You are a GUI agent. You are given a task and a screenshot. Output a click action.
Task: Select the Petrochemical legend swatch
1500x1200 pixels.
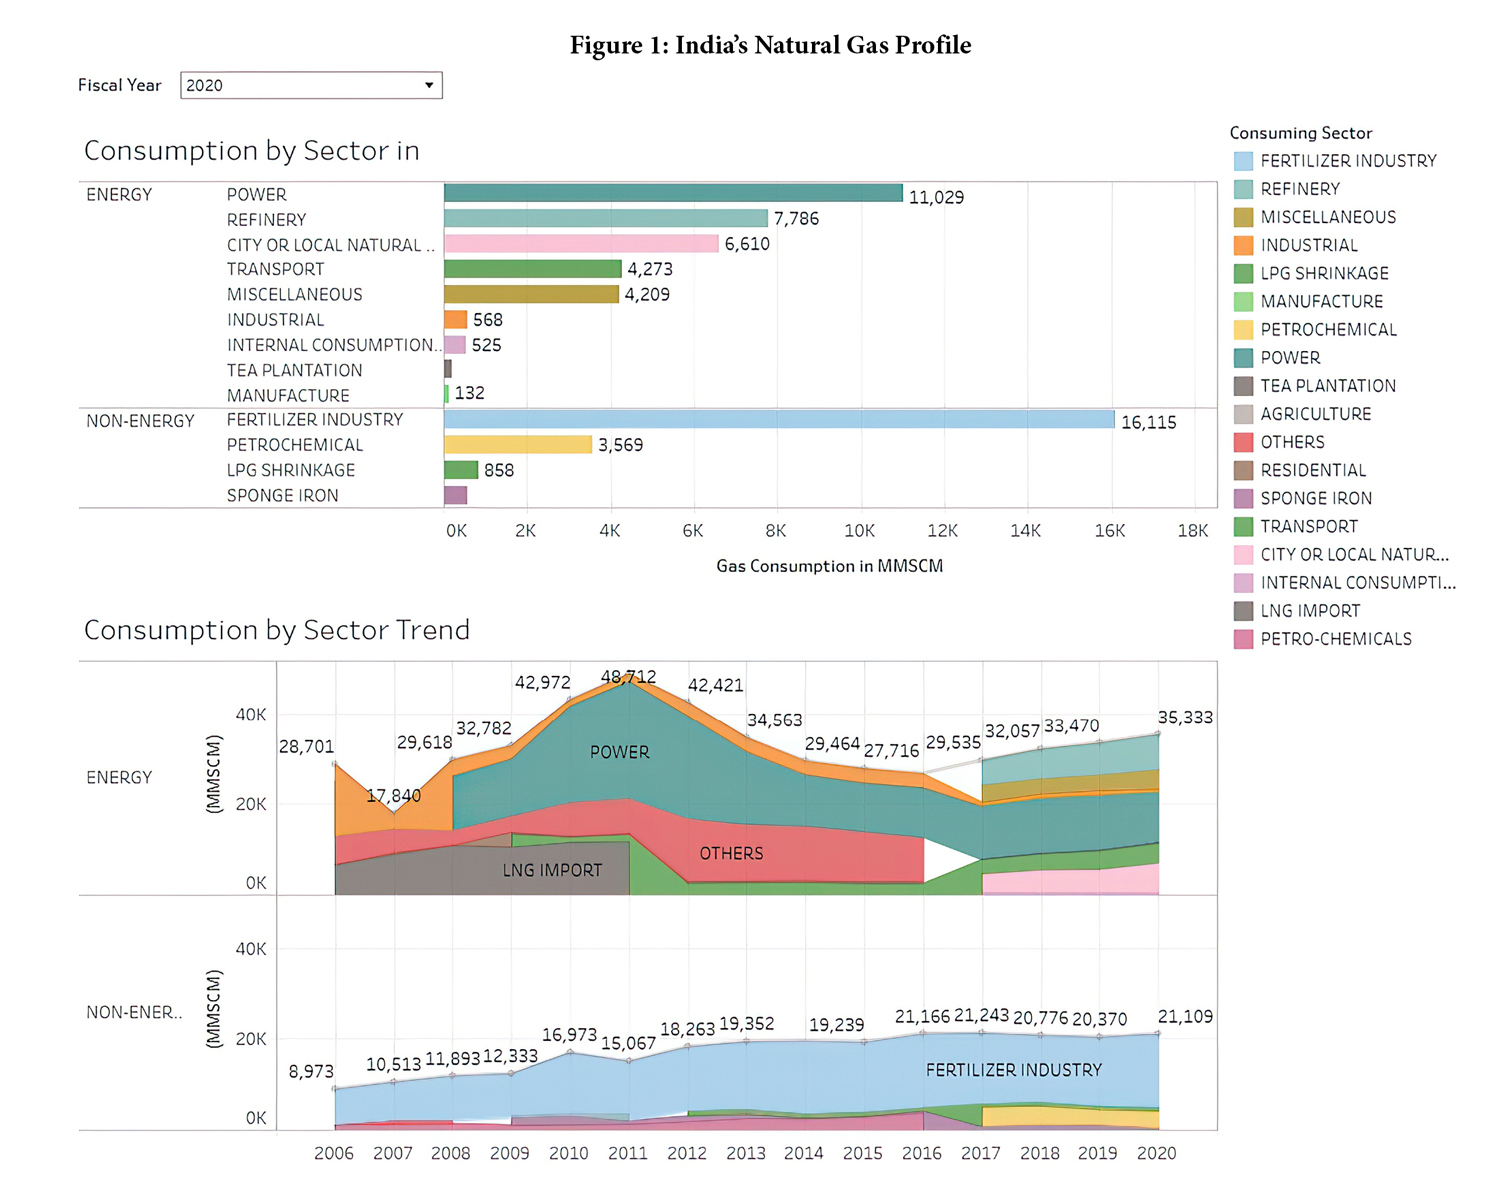(x=1243, y=330)
